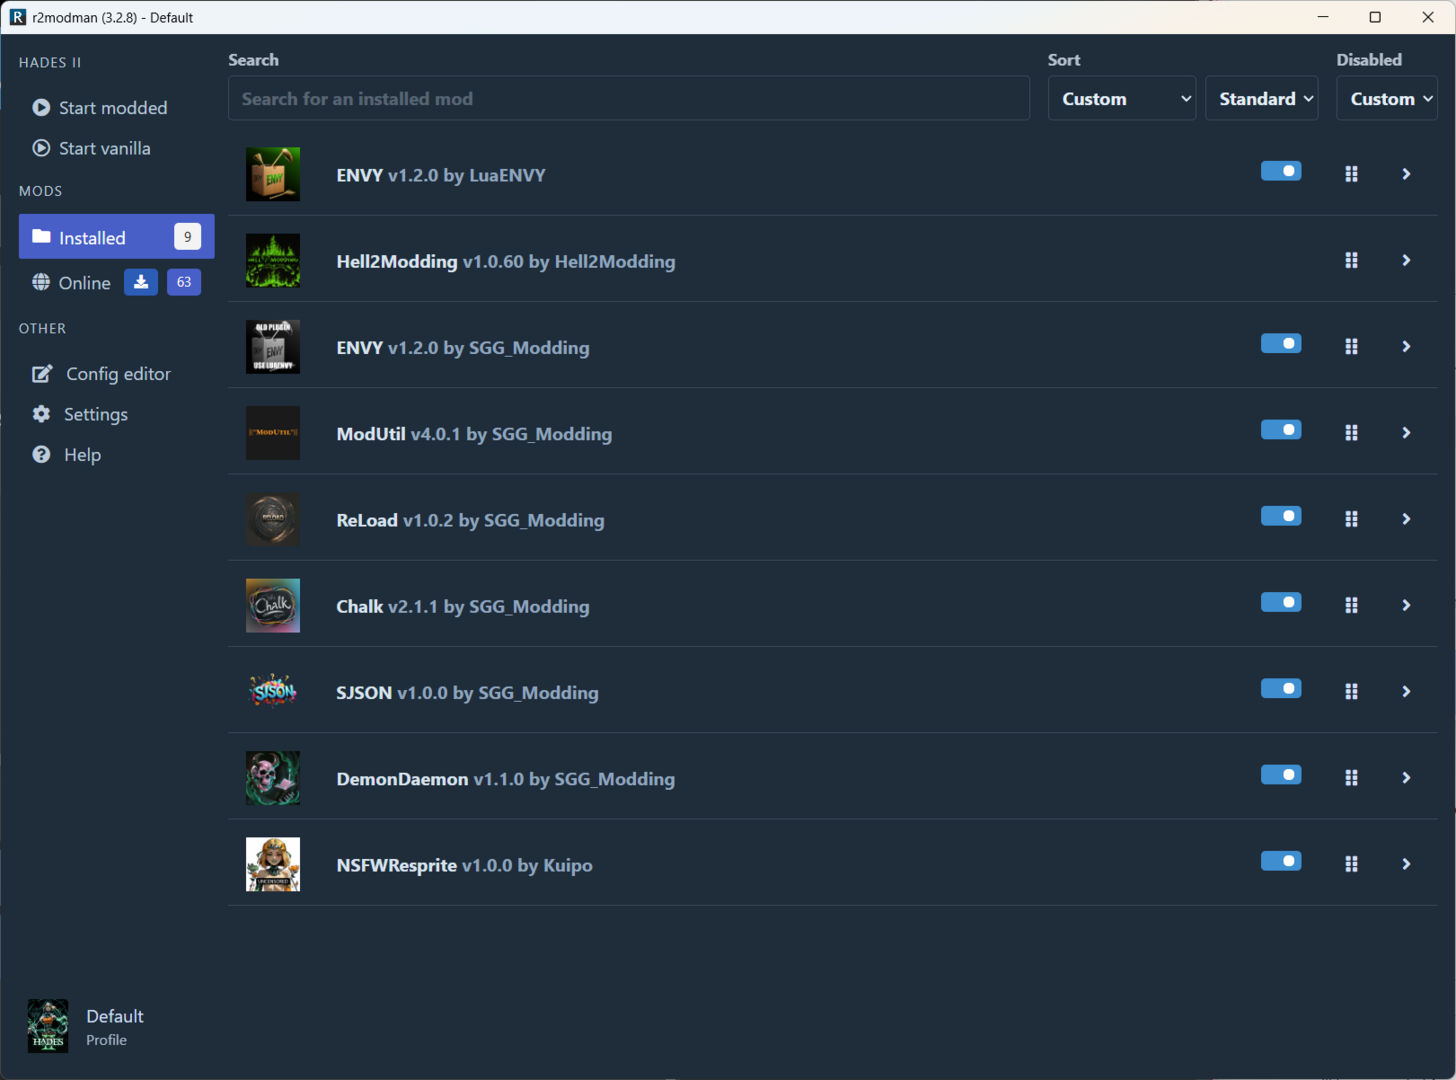This screenshot has width=1456, height=1080.
Task: Disable the ENVY by LuaENVY mod
Action: point(1281,171)
